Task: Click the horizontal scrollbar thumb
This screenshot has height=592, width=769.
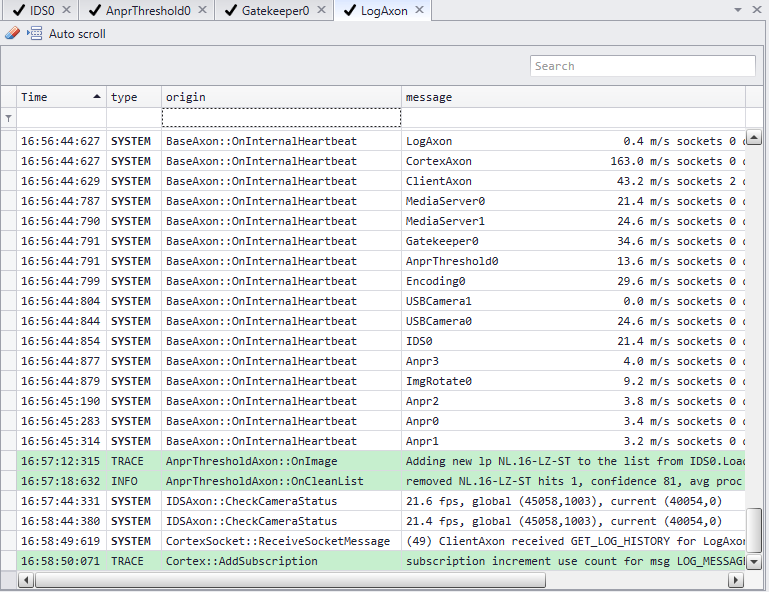Action: coord(290,580)
